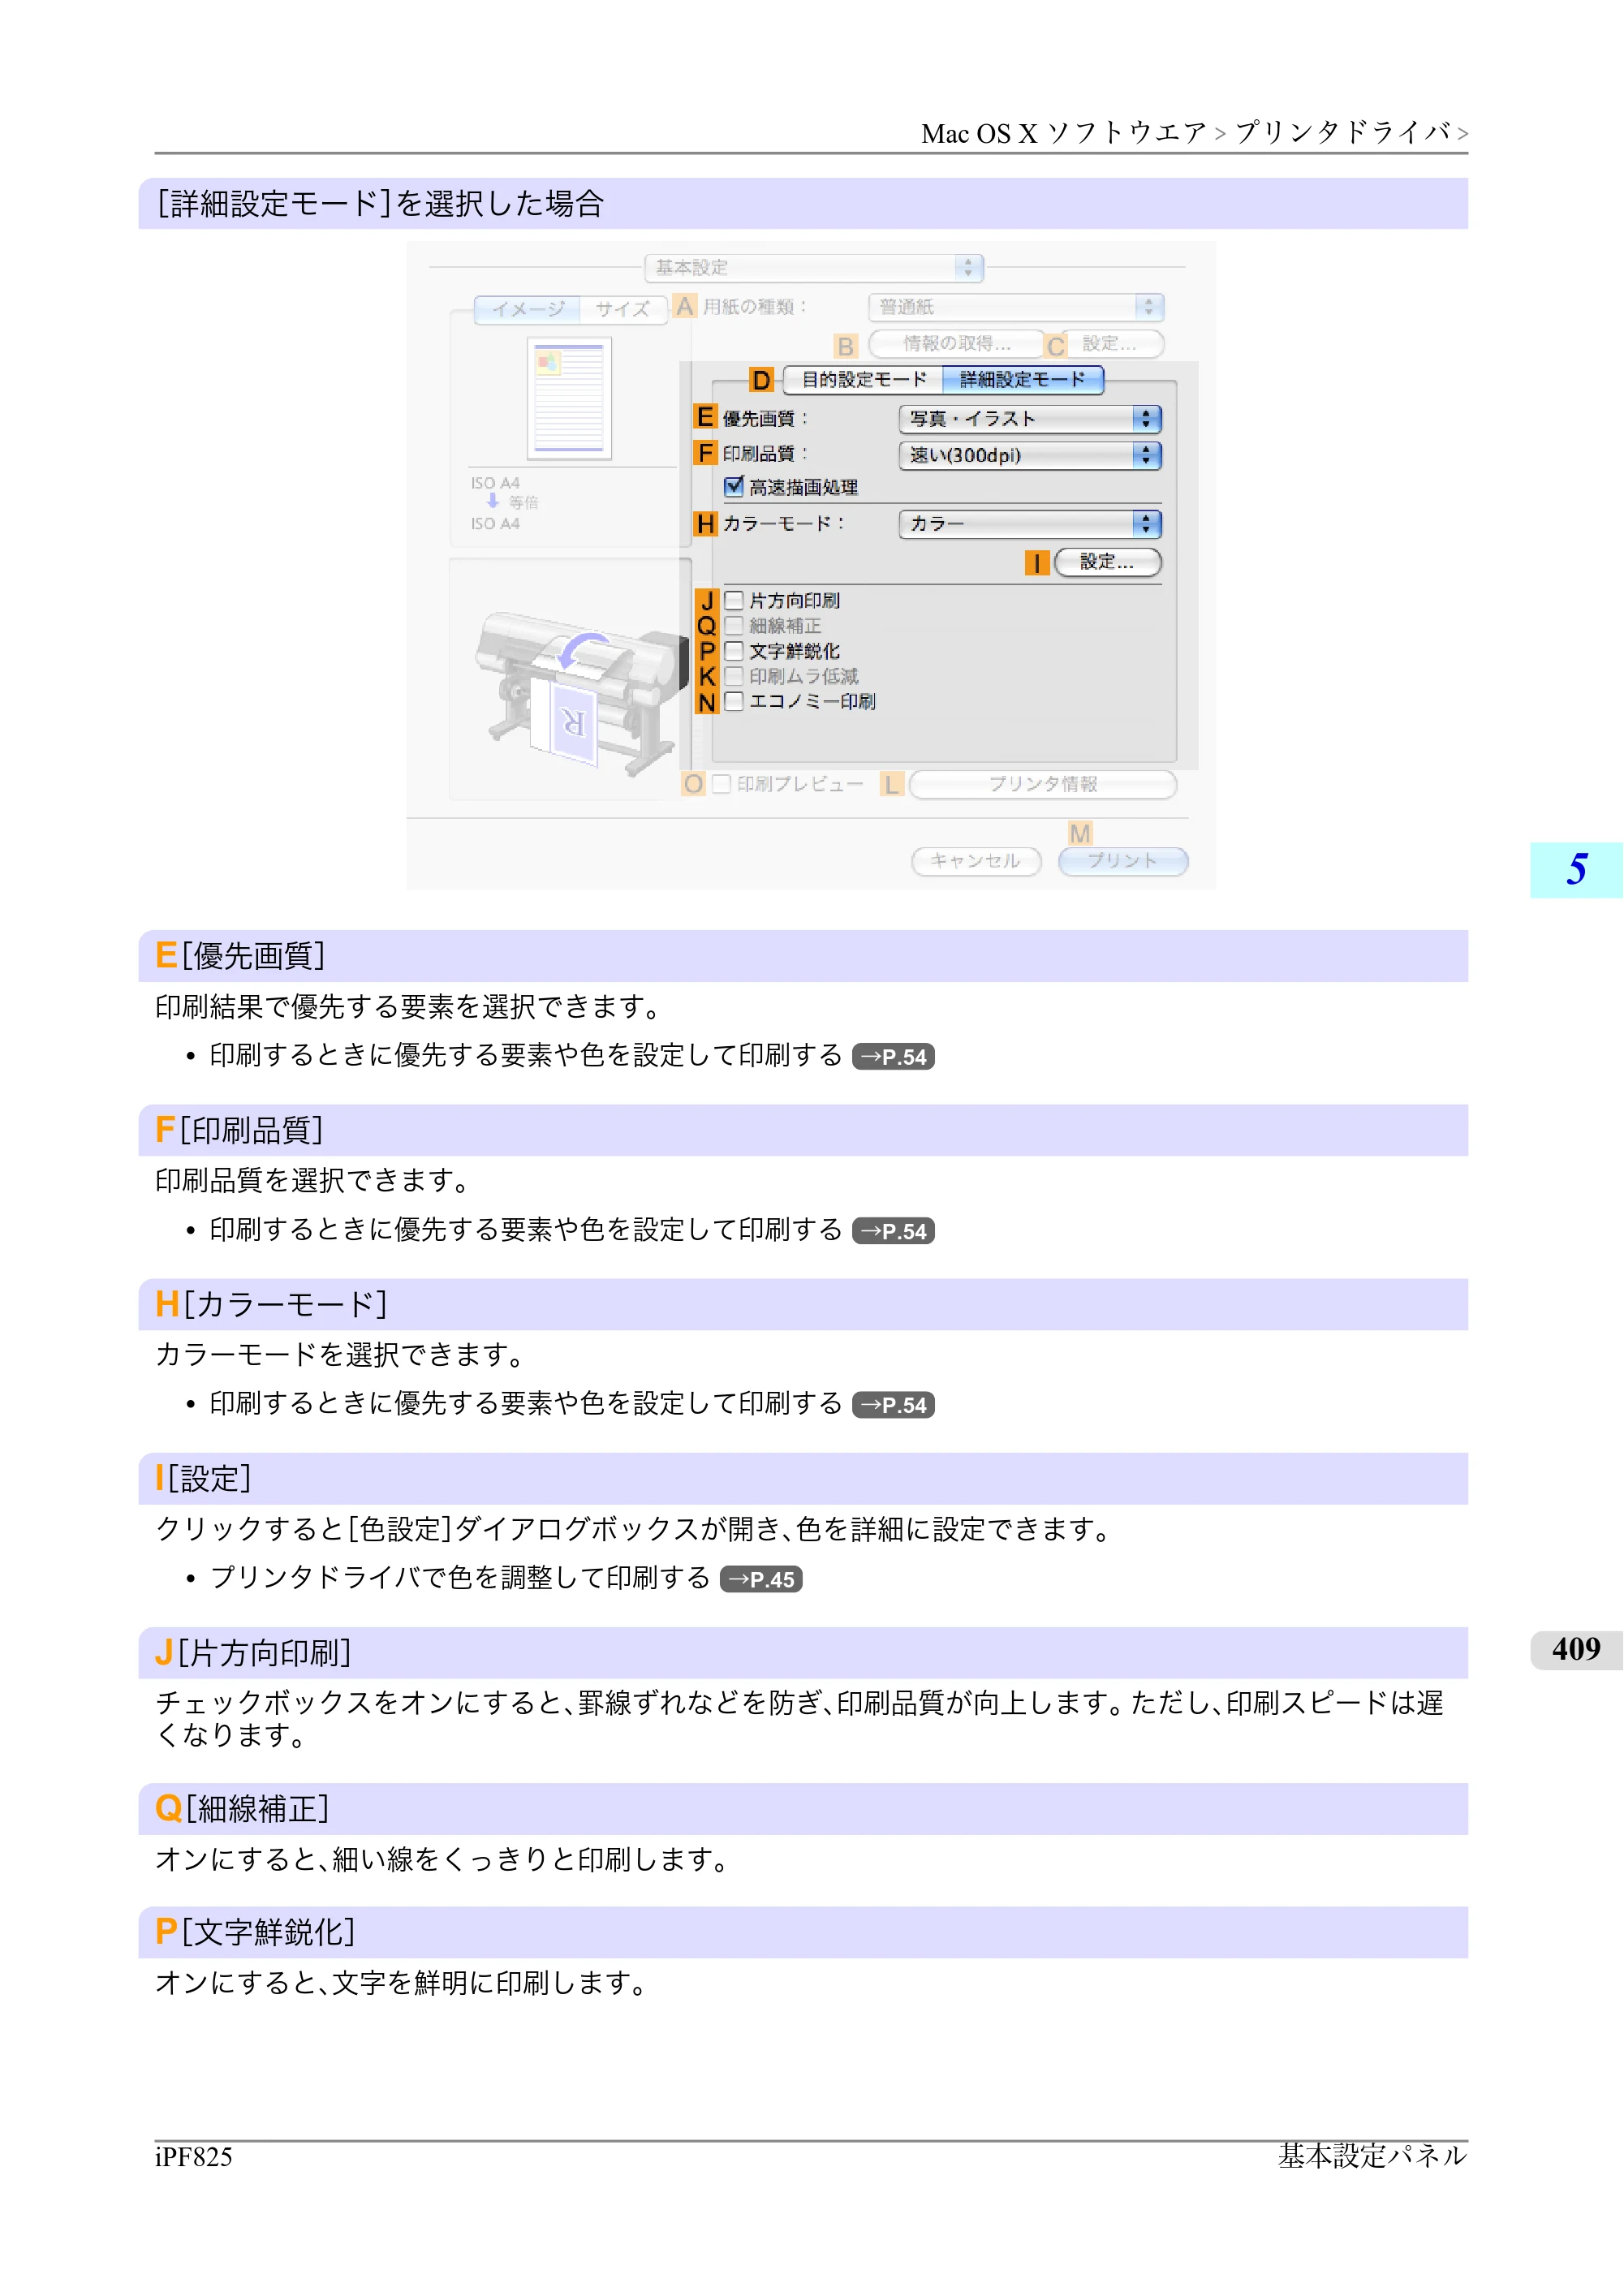This screenshot has width=1624, height=2296.
Task: Enable the エコノミー印刷 checkbox
Action: [734, 701]
